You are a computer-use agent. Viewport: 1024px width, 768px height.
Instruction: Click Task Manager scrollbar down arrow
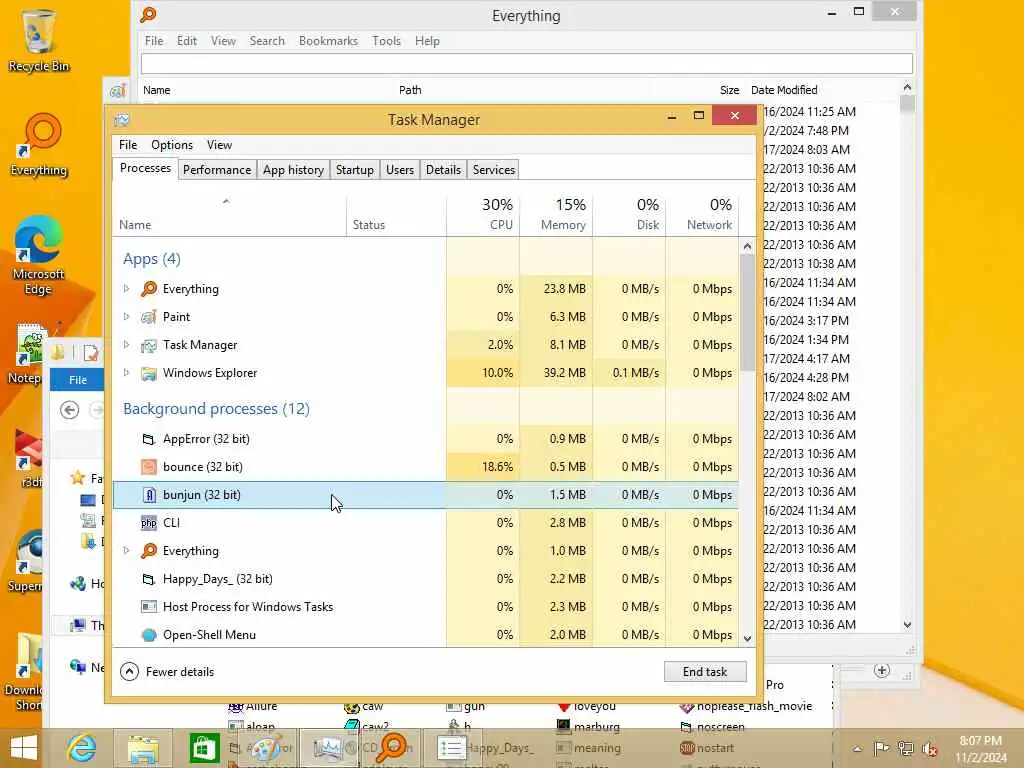[x=748, y=639]
